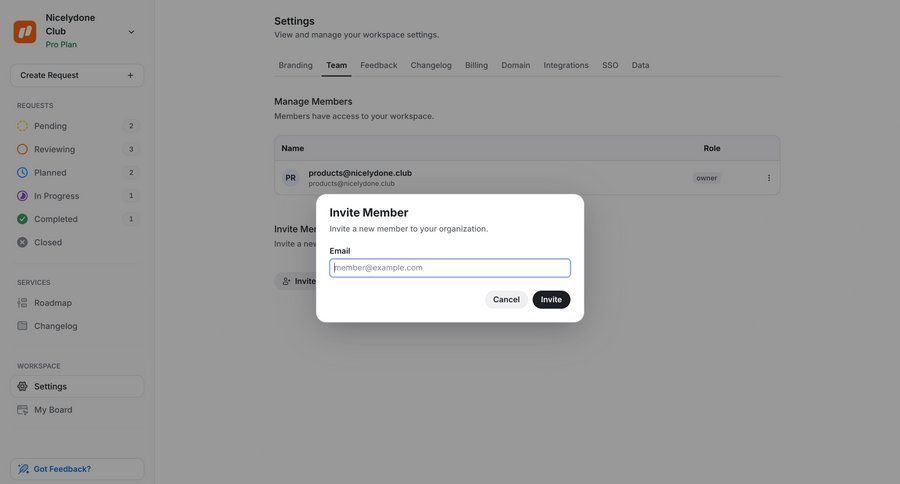
Task: Click the Planned clock icon
Action: click(x=23, y=172)
